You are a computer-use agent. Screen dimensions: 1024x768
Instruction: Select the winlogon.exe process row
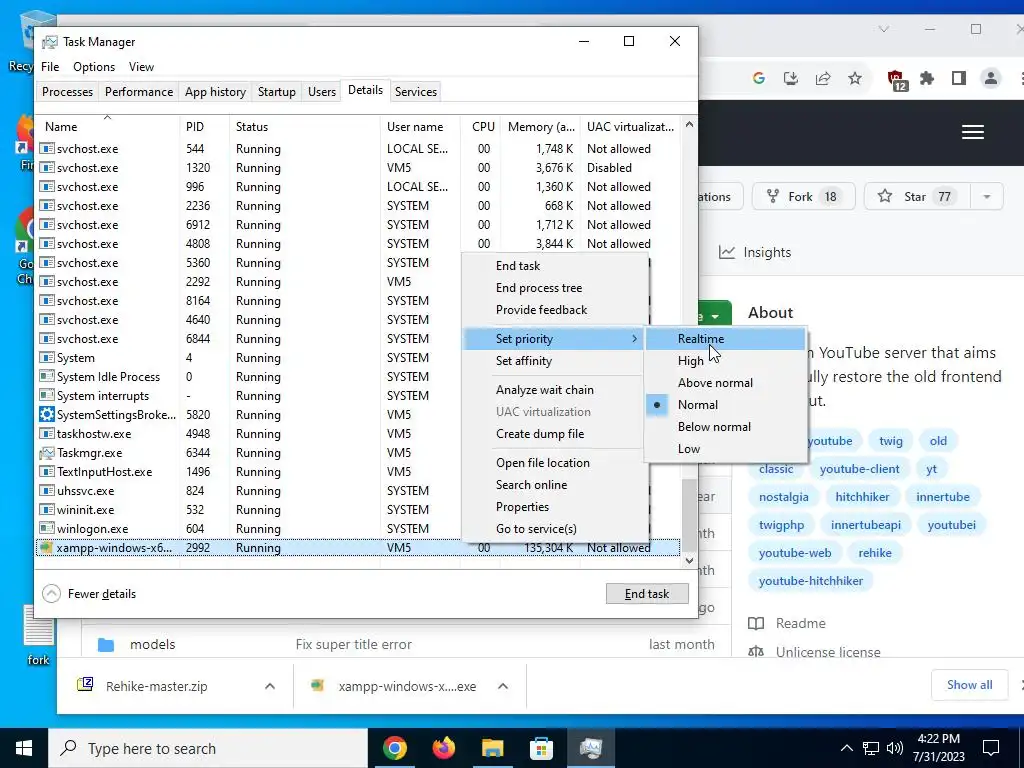point(248,529)
